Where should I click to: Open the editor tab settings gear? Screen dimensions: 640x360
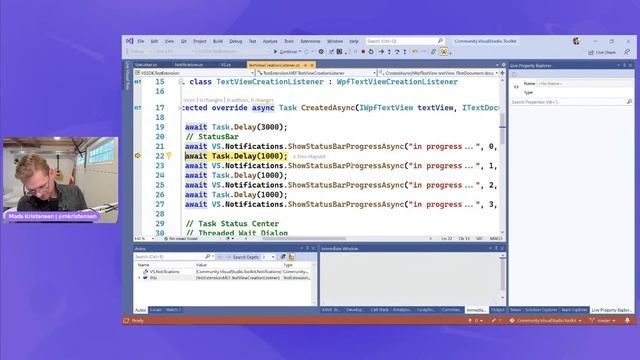coord(503,65)
